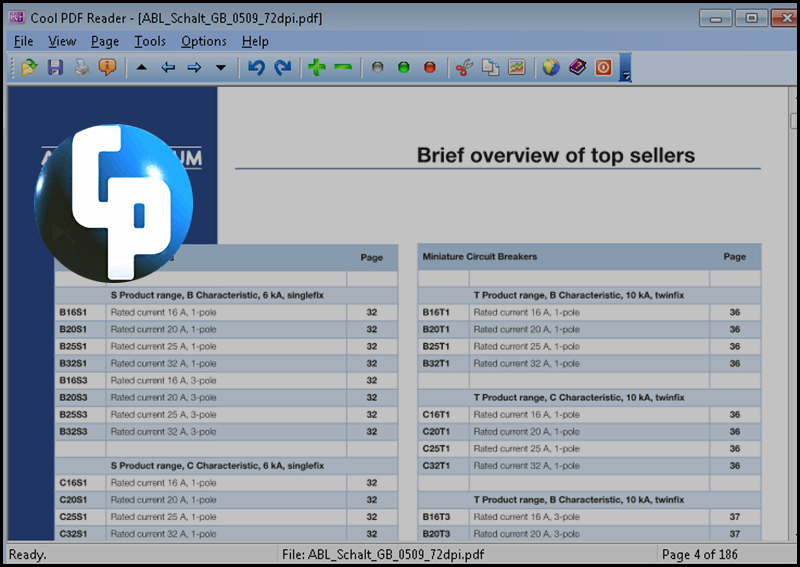This screenshot has height=567, width=800.
Task: Click the B25T1 product code
Action: [436, 347]
